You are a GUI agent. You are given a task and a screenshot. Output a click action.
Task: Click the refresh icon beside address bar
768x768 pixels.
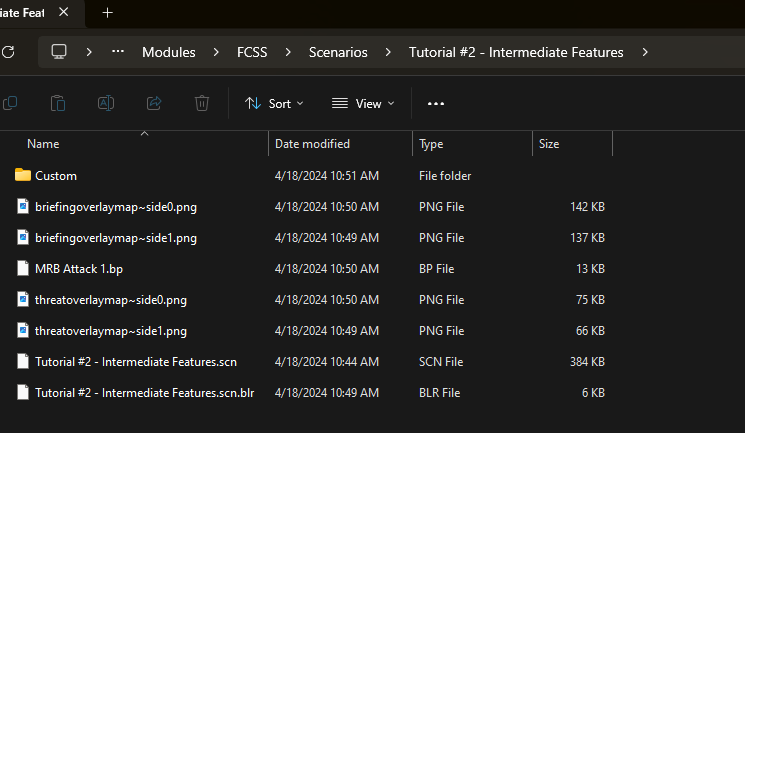click(x=8, y=52)
